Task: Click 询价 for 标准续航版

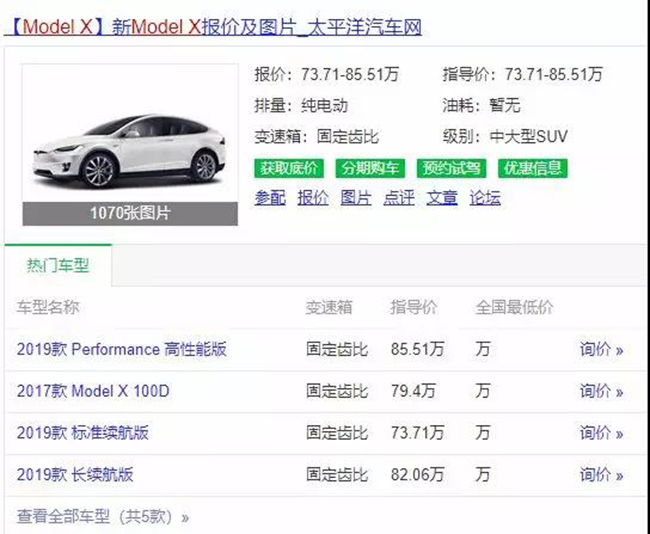Action: (x=601, y=433)
